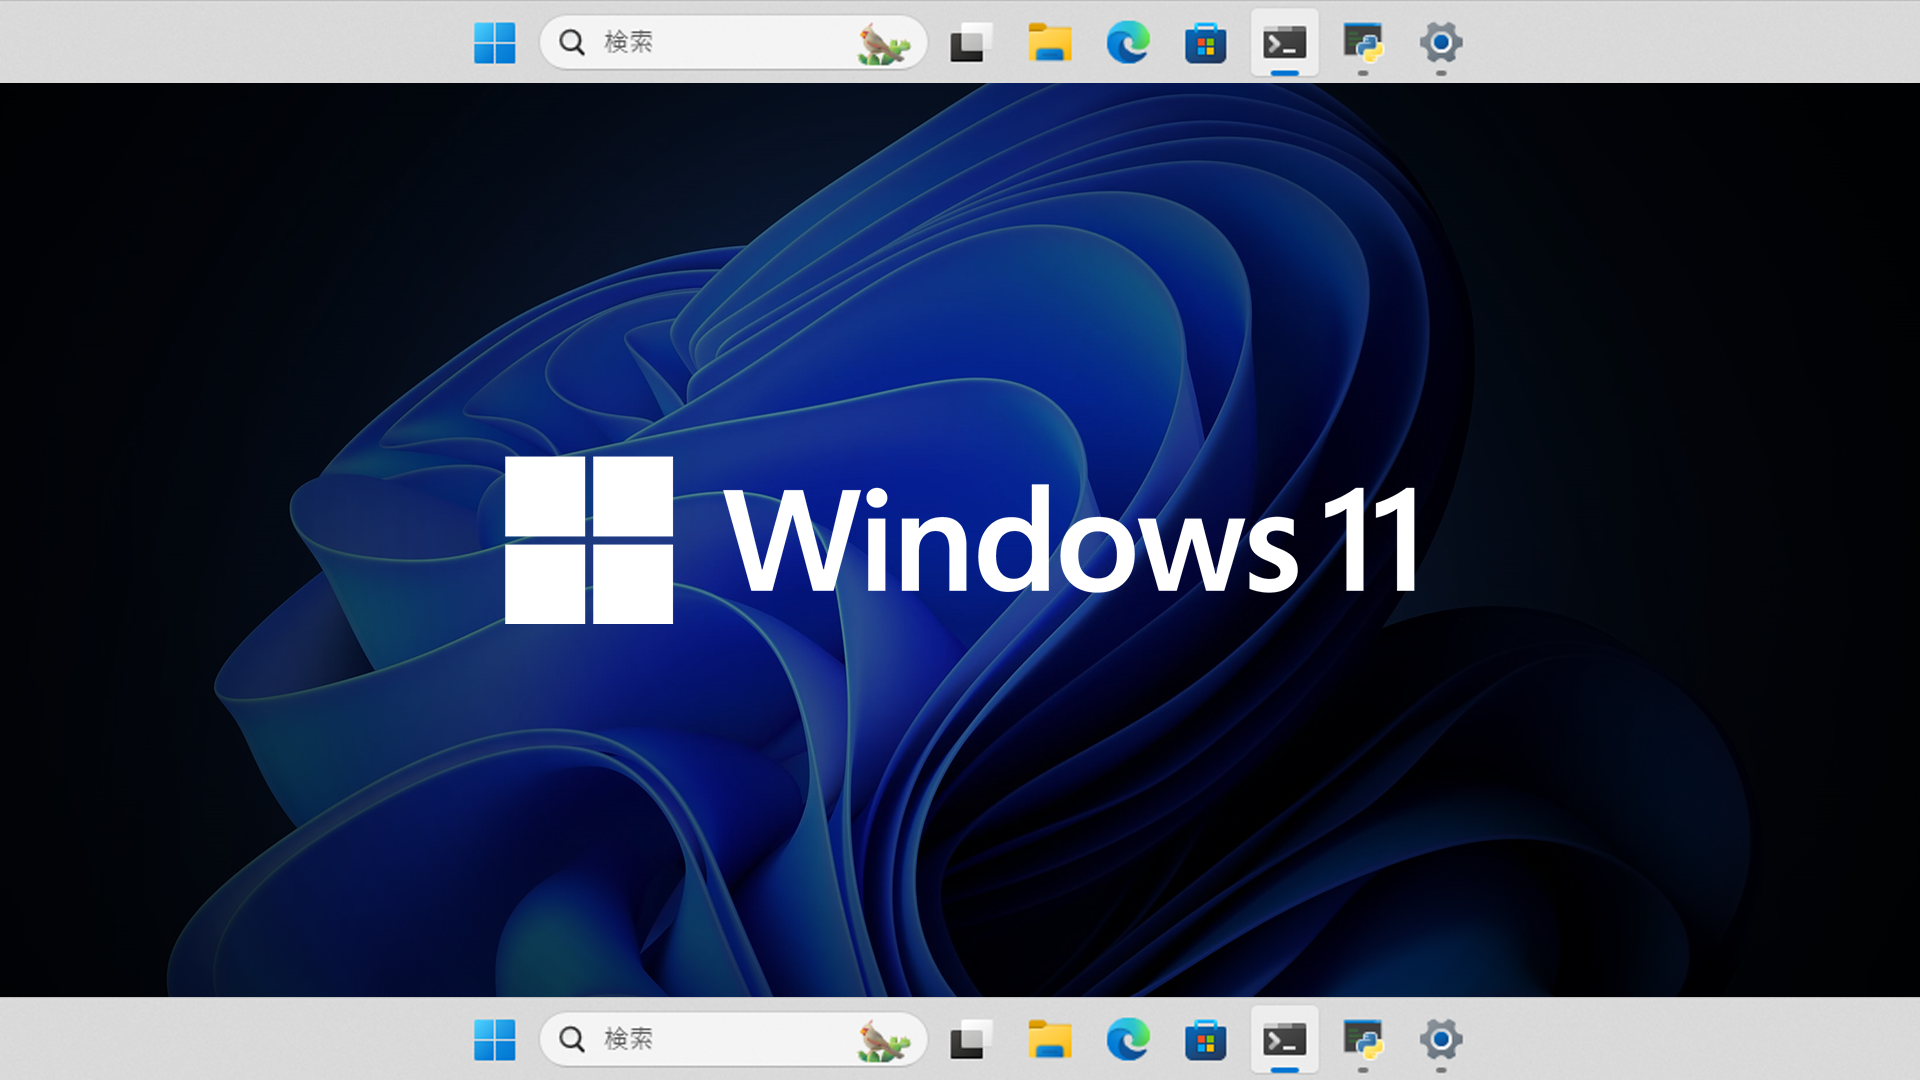1920x1080 pixels.
Task: Open Task View from the top taskbar
Action: [x=969, y=43]
